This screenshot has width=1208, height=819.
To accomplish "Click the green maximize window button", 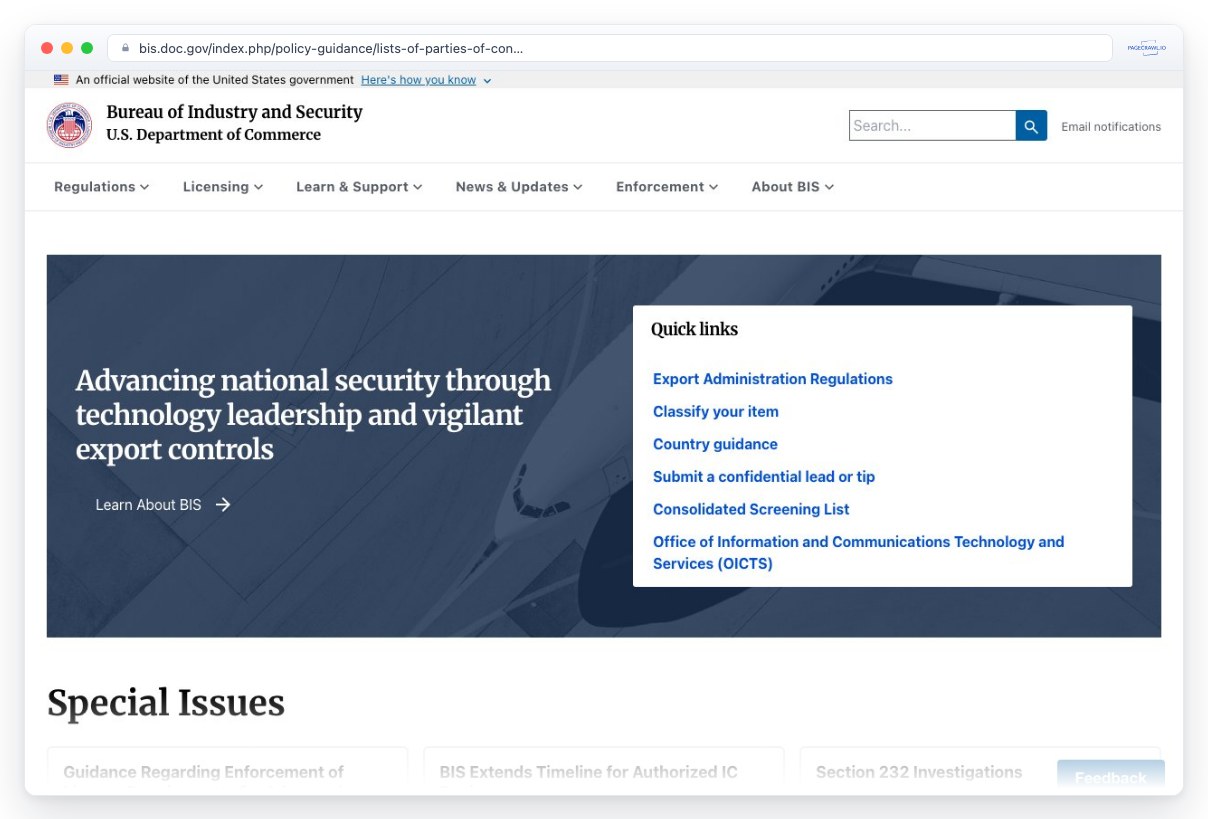I will (87, 48).
